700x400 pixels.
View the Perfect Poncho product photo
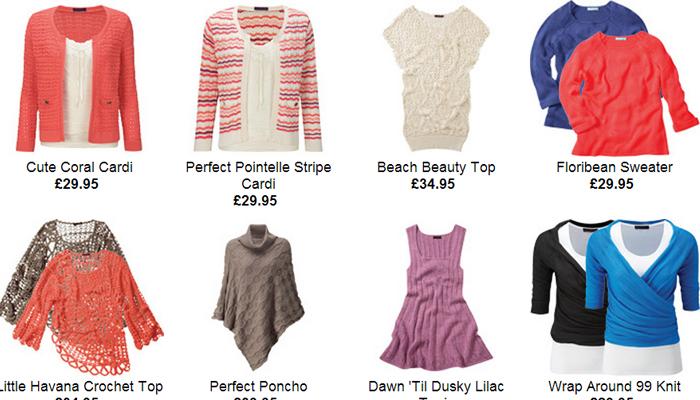[258, 297]
